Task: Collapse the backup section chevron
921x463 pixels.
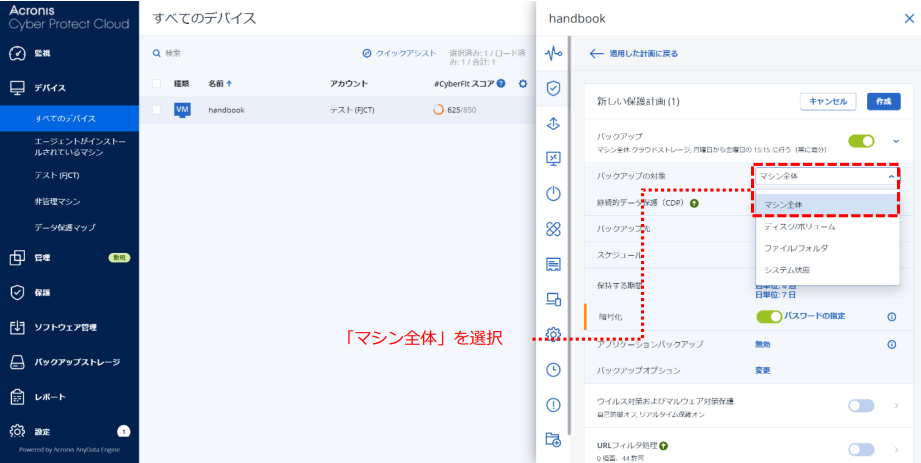Action: tap(896, 141)
